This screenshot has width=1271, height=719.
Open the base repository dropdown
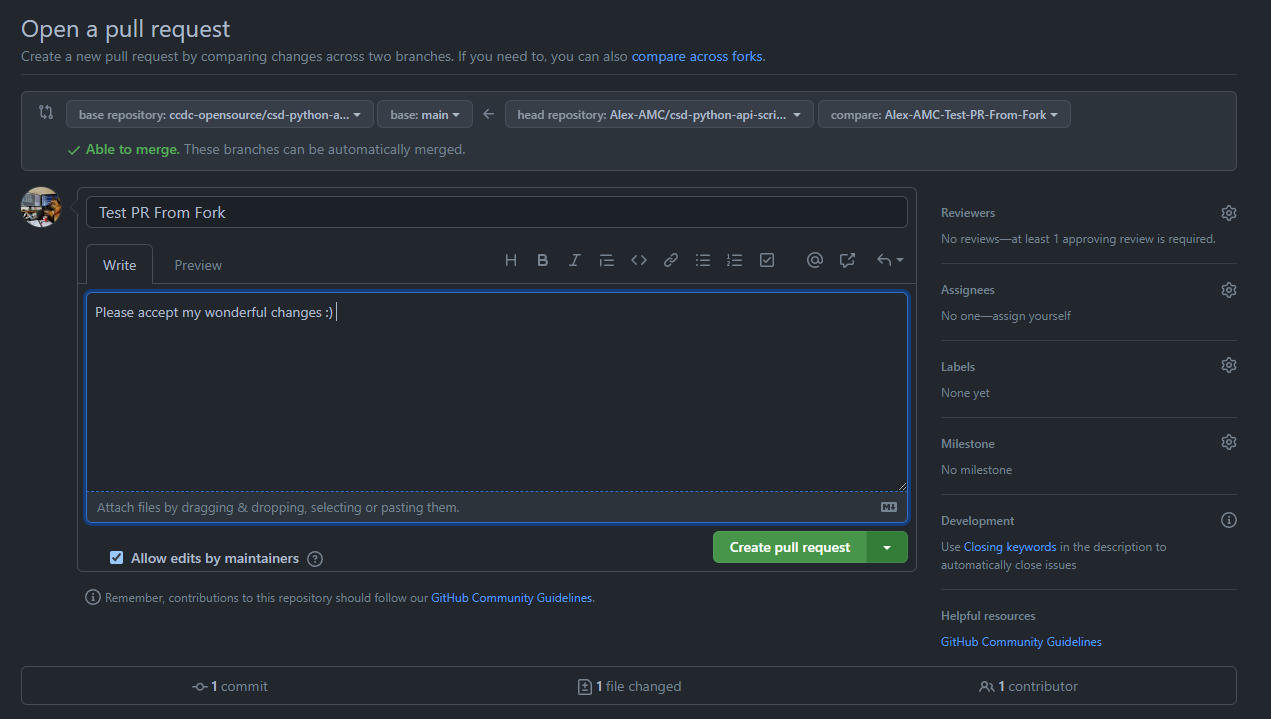point(220,115)
